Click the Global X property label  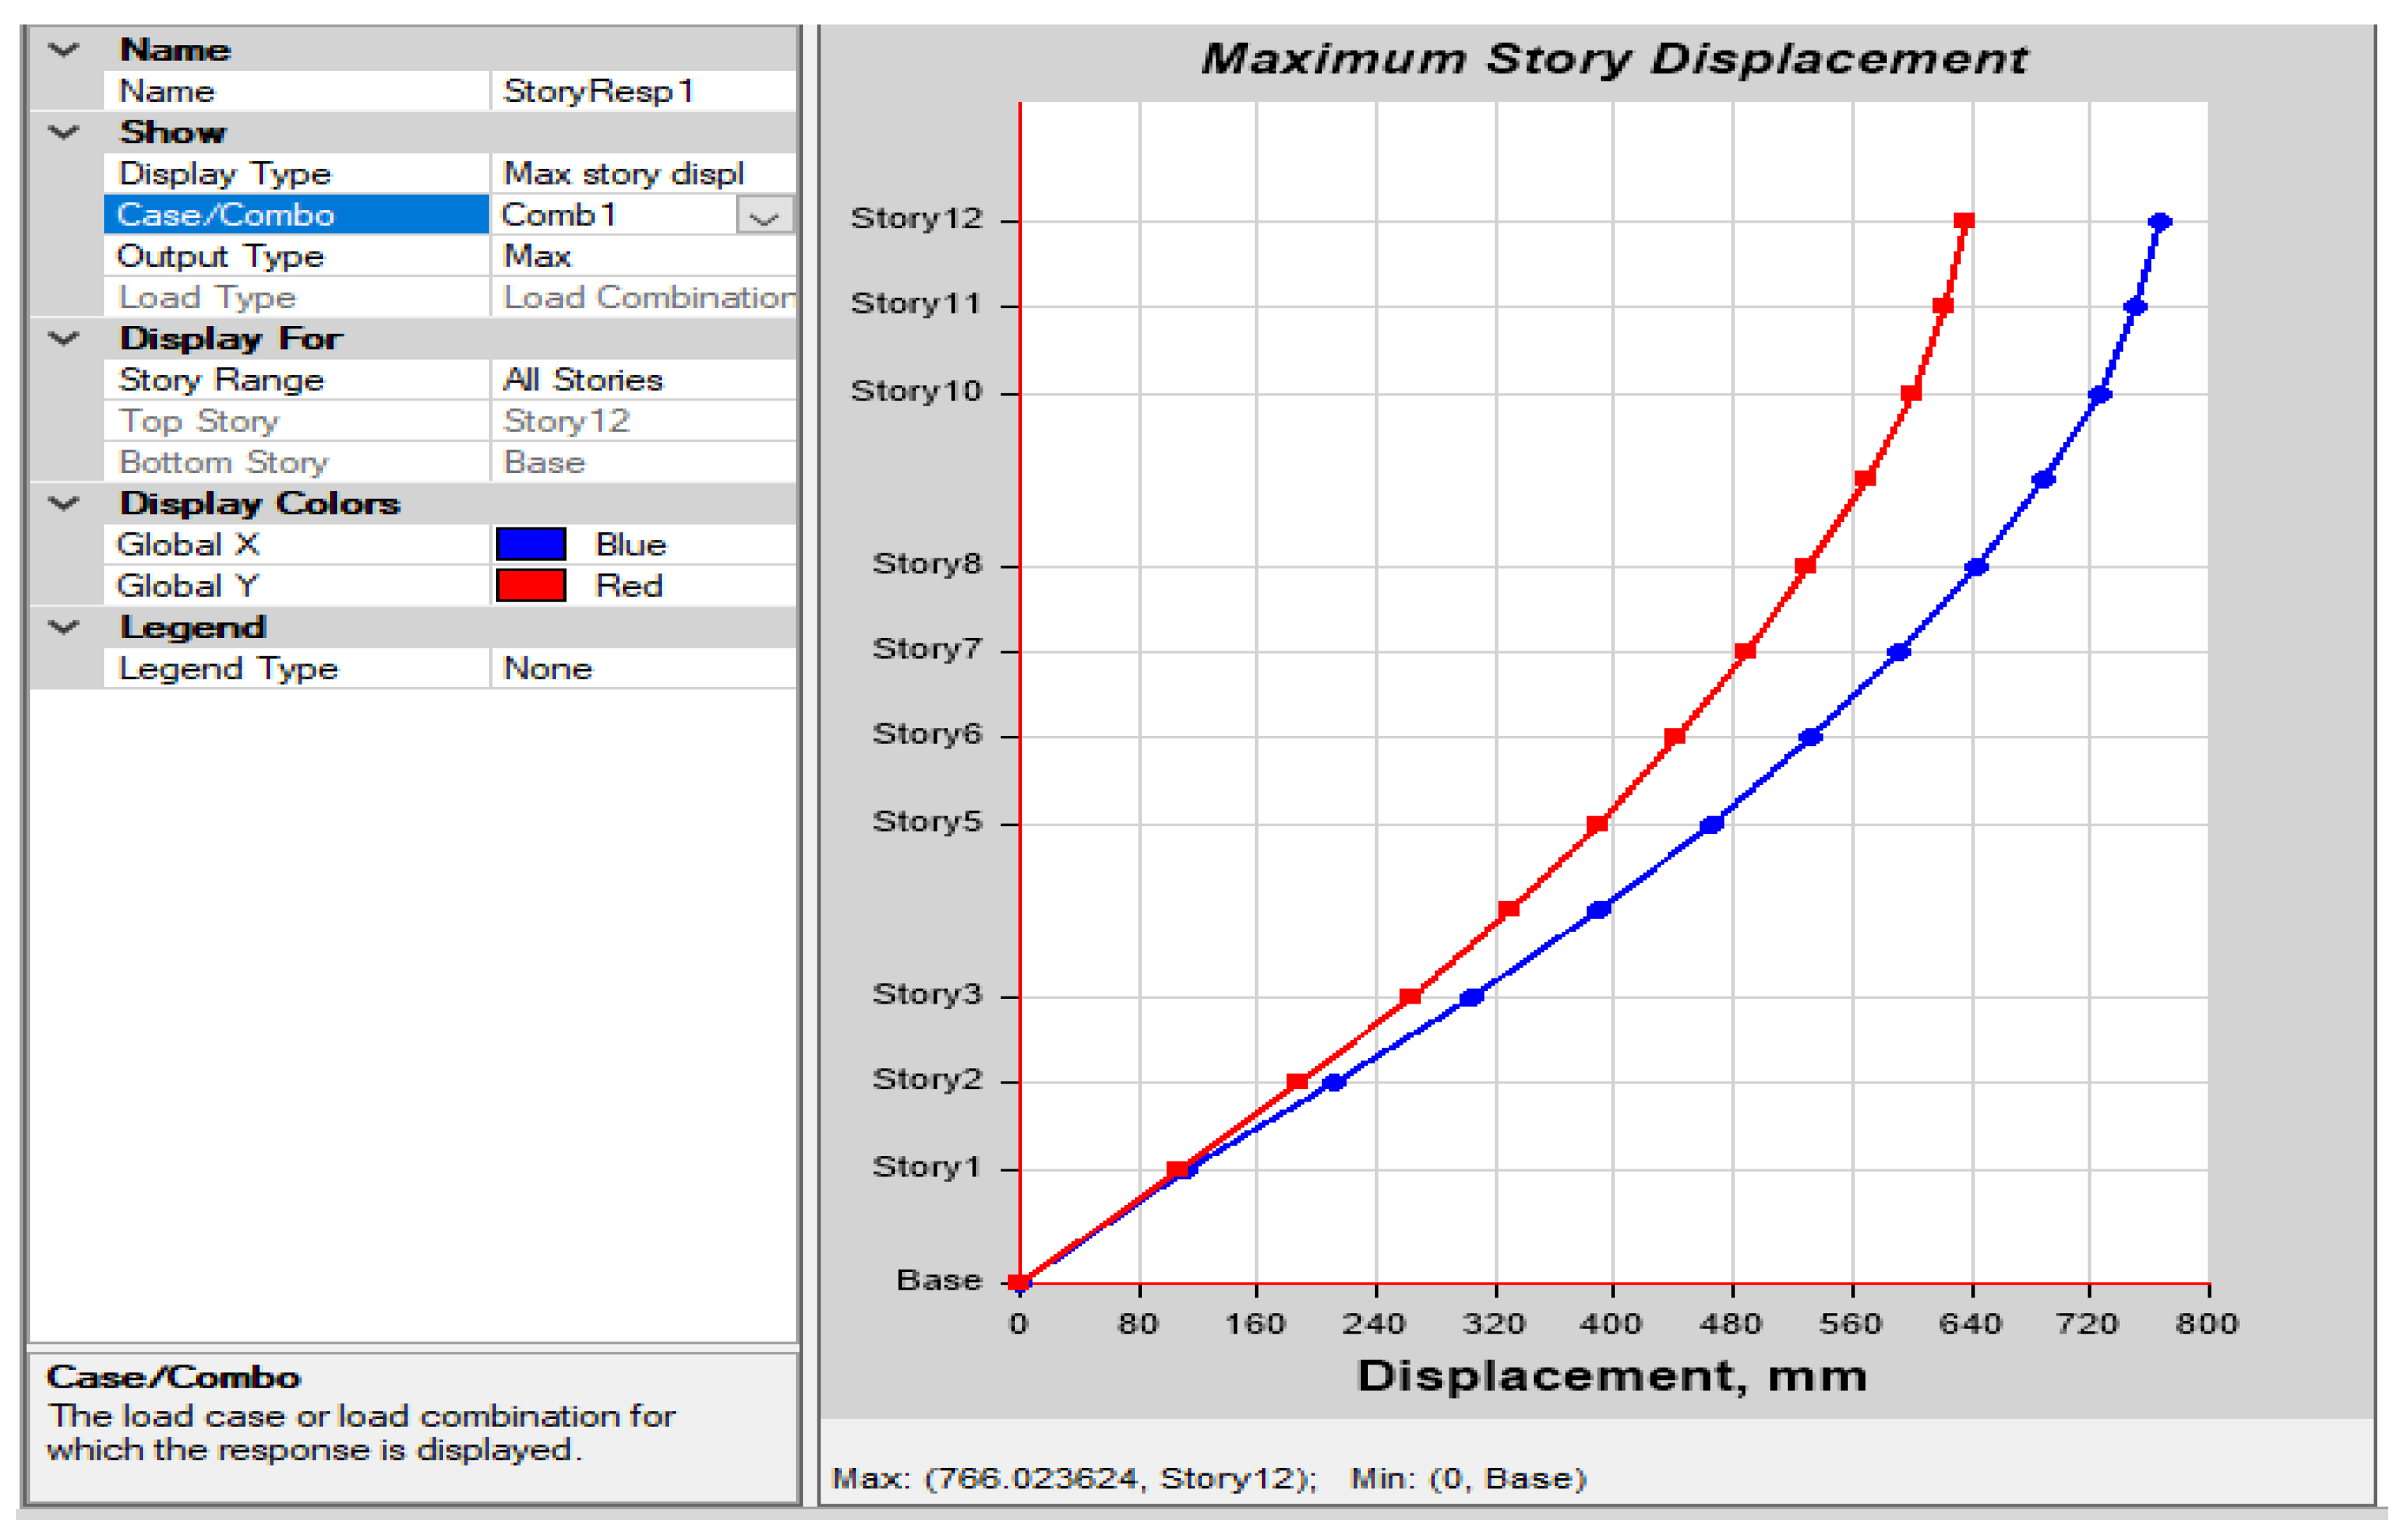pyautogui.click(x=188, y=545)
